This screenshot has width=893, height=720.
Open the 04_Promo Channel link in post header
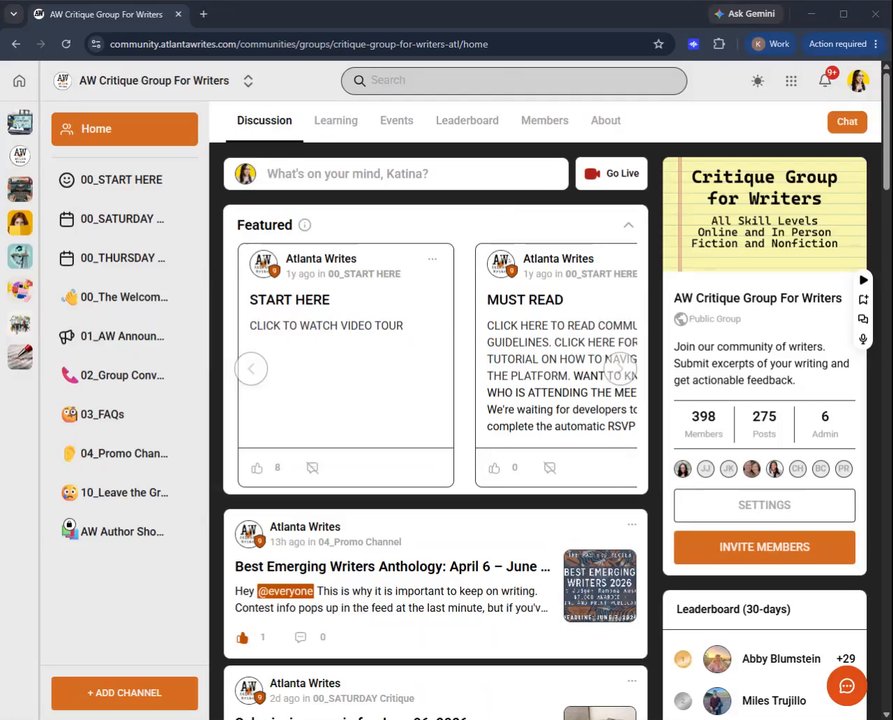tap(359, 542)
